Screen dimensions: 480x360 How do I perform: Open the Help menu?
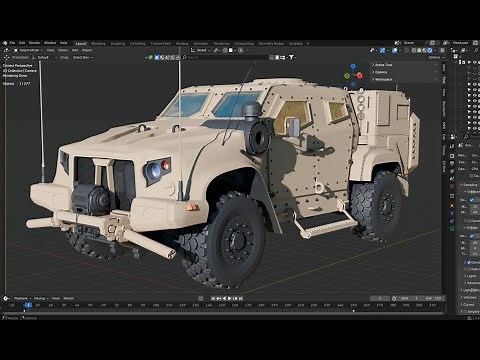pyautogui.click(x=63, y=43)
